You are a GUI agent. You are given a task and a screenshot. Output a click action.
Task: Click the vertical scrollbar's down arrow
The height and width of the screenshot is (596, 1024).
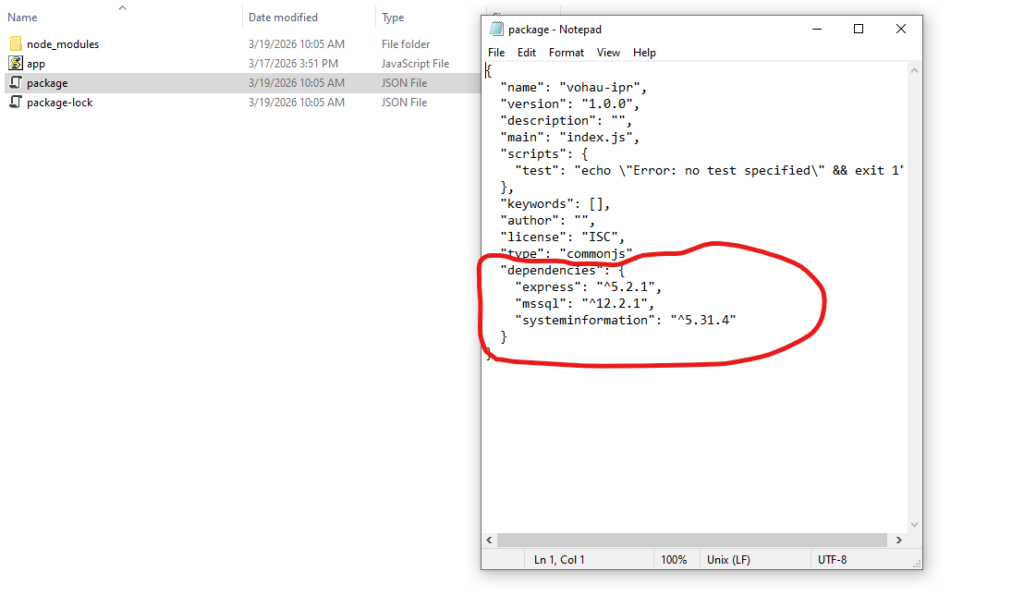coord(913,523)
